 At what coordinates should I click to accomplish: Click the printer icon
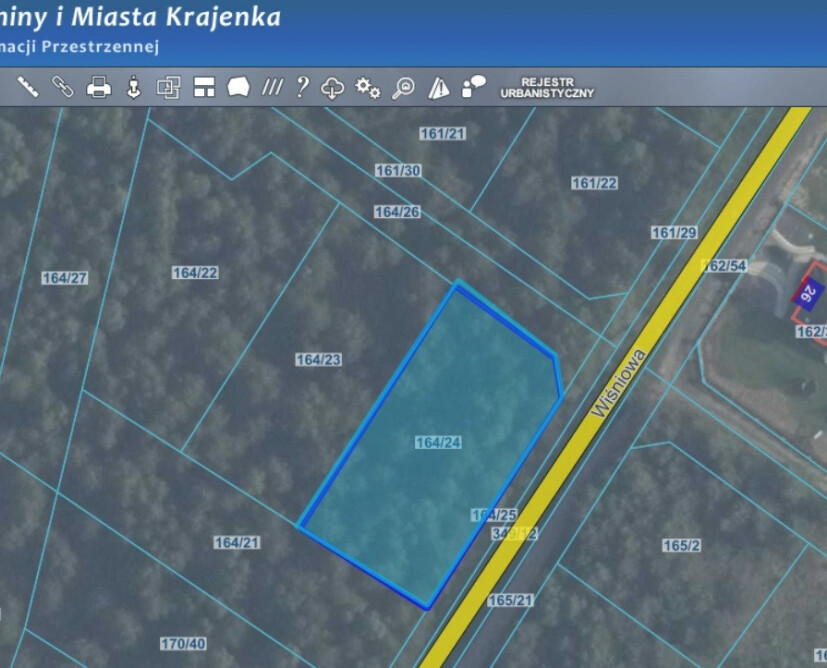point(98,88)
